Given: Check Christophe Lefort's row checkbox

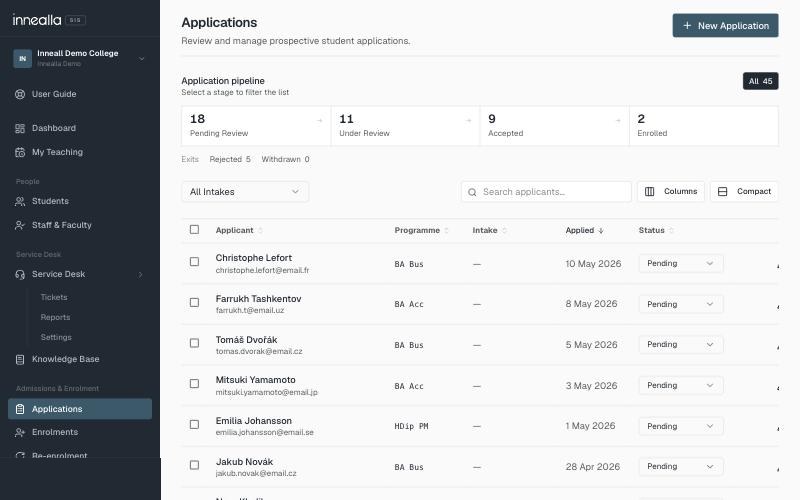Looking at the screenshot, I should 194,262.
